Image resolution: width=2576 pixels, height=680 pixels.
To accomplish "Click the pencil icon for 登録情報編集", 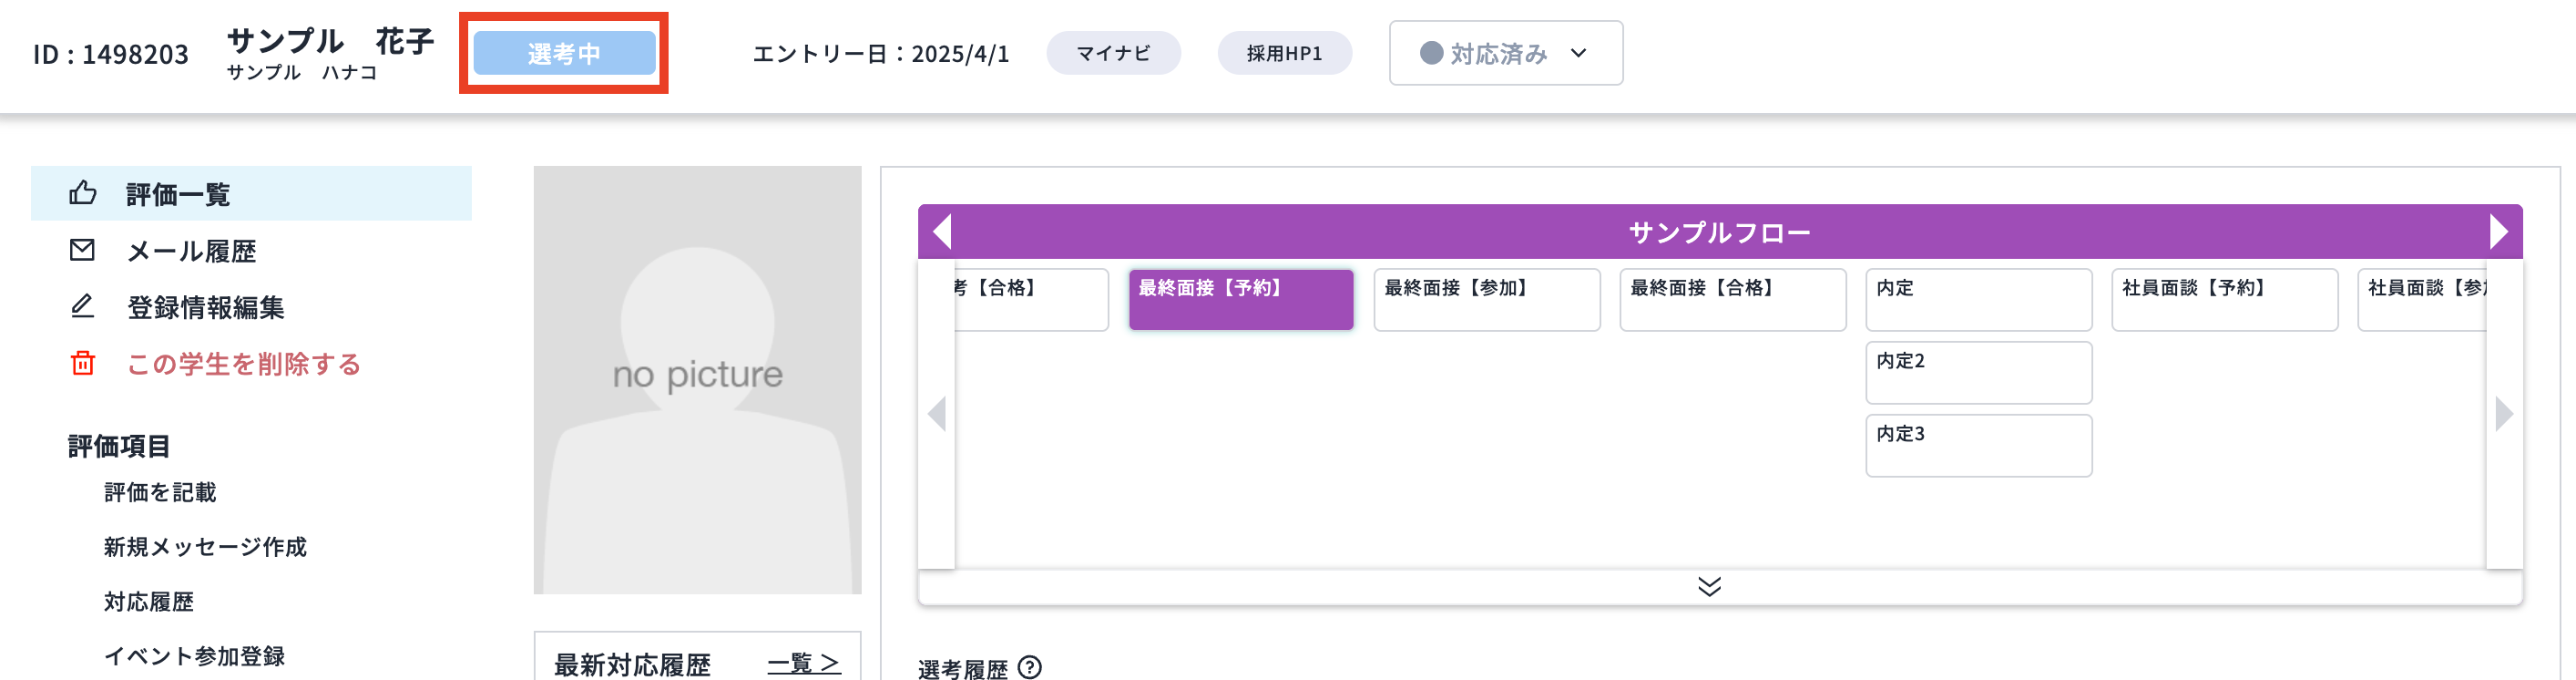I will 82,306.
